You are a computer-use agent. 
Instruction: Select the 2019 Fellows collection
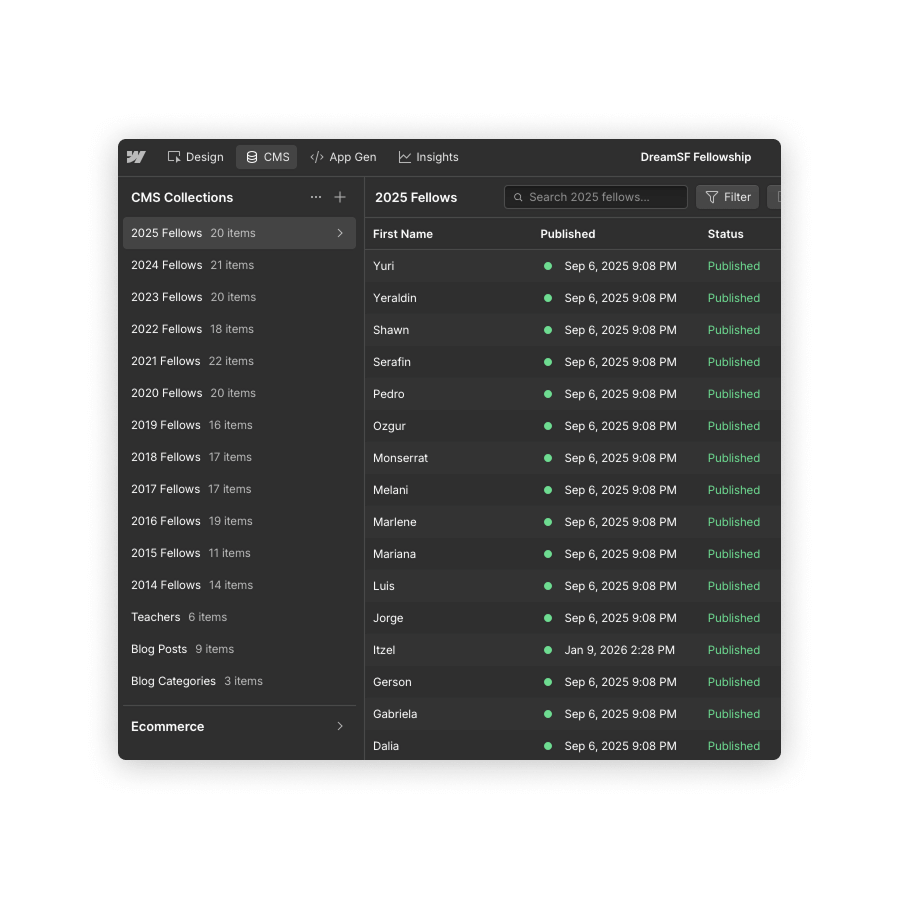[239, 425]
